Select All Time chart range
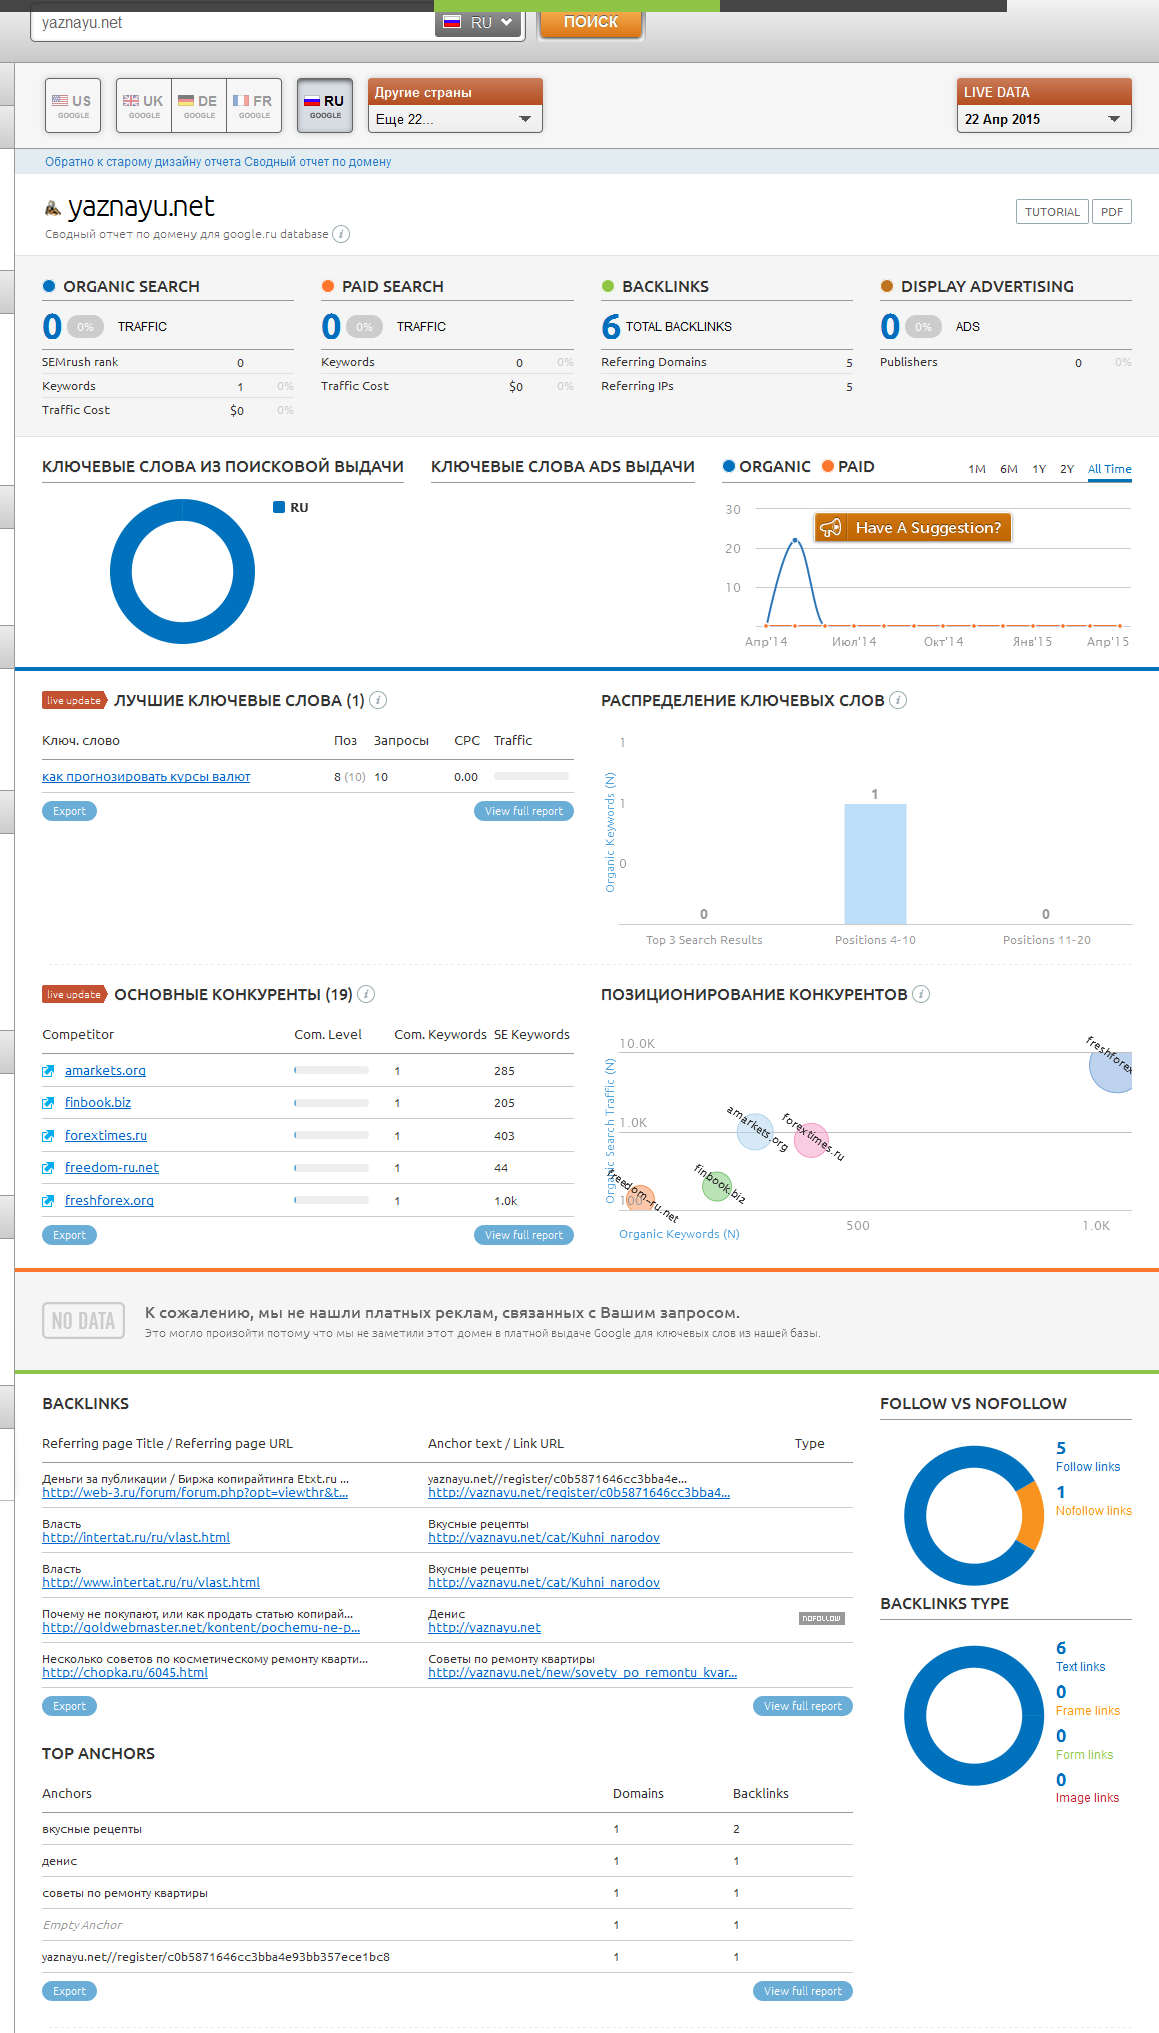 [1109, 469]
